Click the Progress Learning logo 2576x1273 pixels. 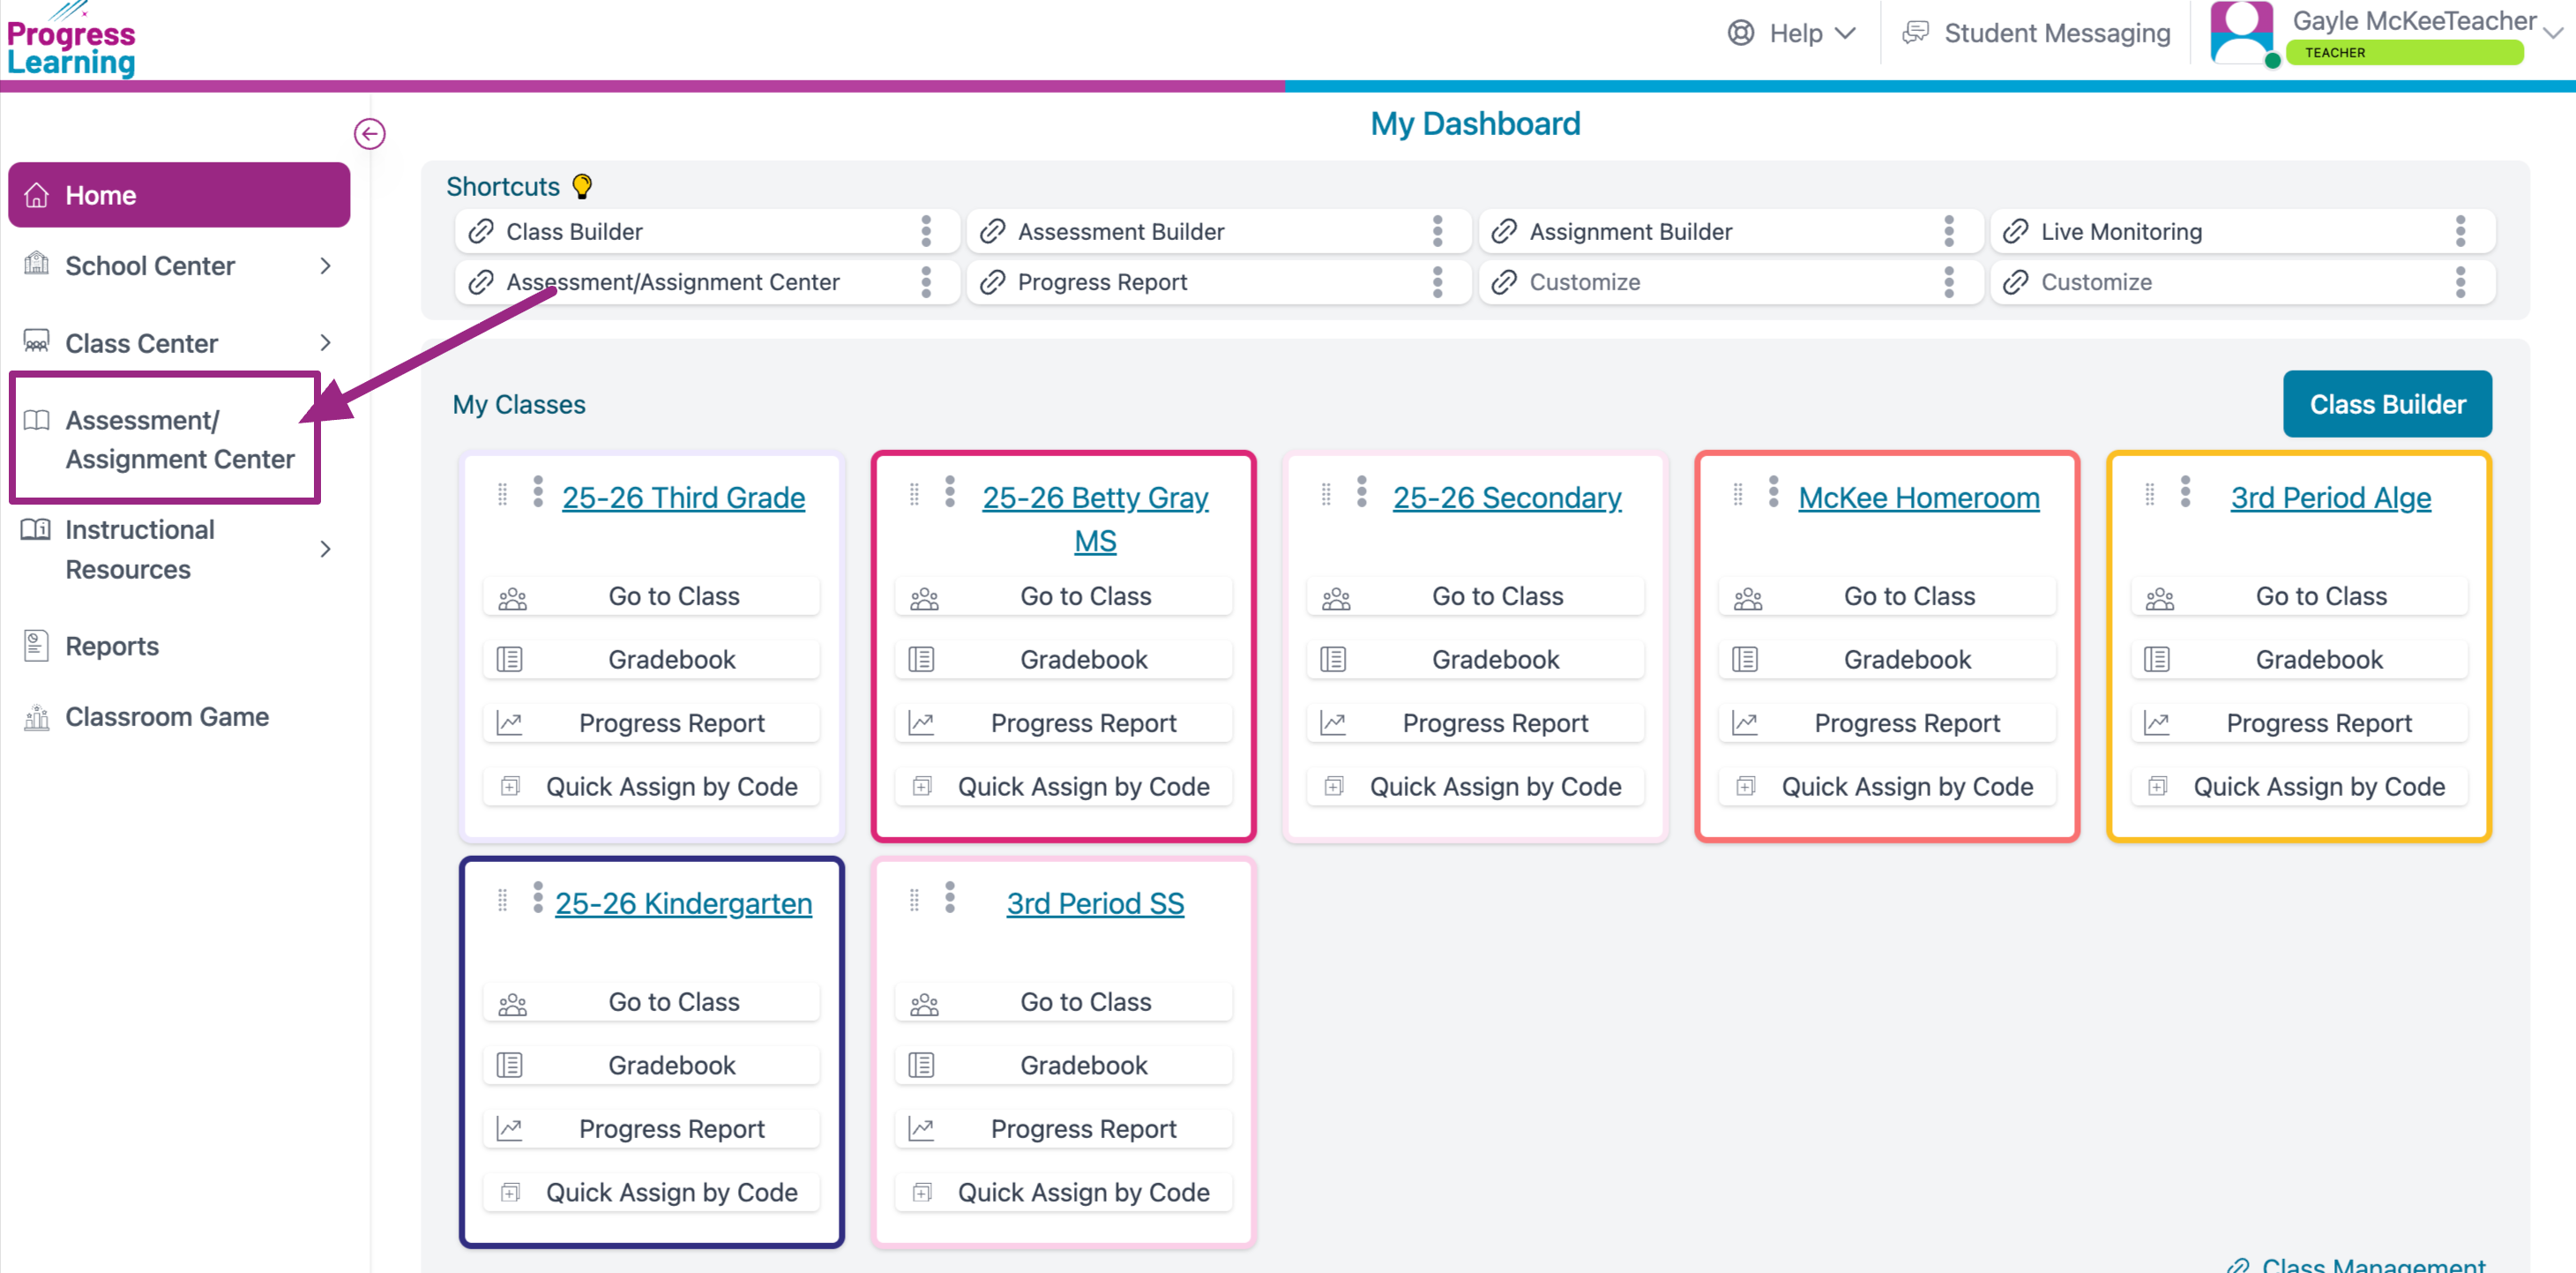(x=70, y=45)
